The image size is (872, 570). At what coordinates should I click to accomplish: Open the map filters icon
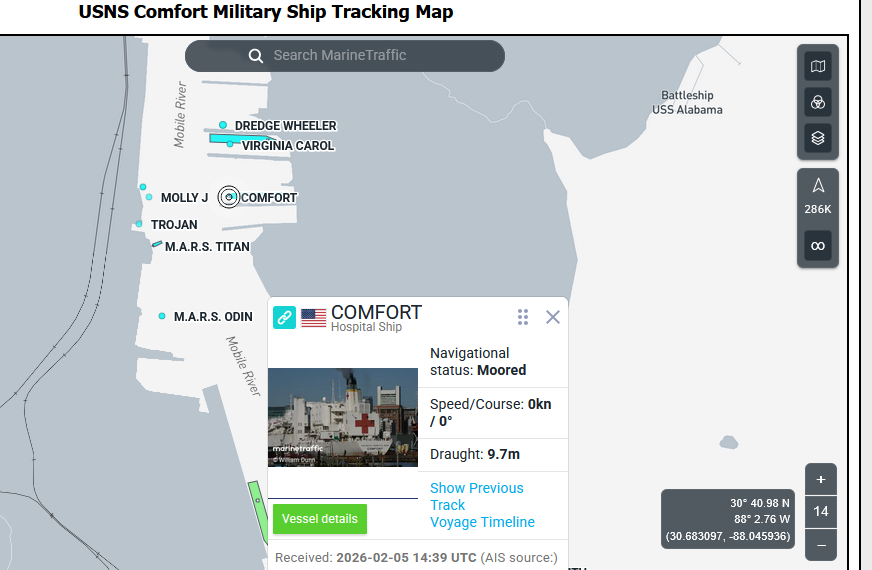(x=818, y=102)
